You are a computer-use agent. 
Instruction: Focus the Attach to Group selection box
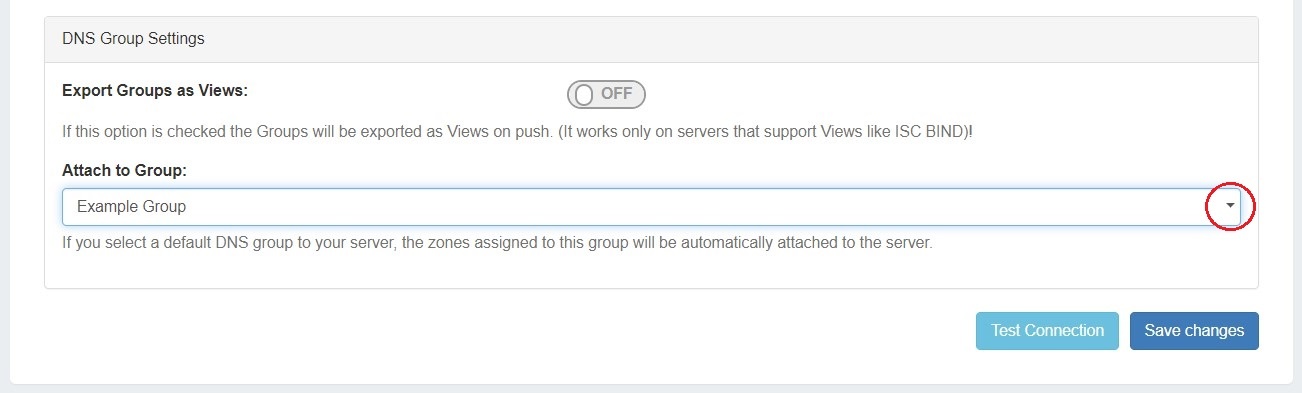pos(652,206)
